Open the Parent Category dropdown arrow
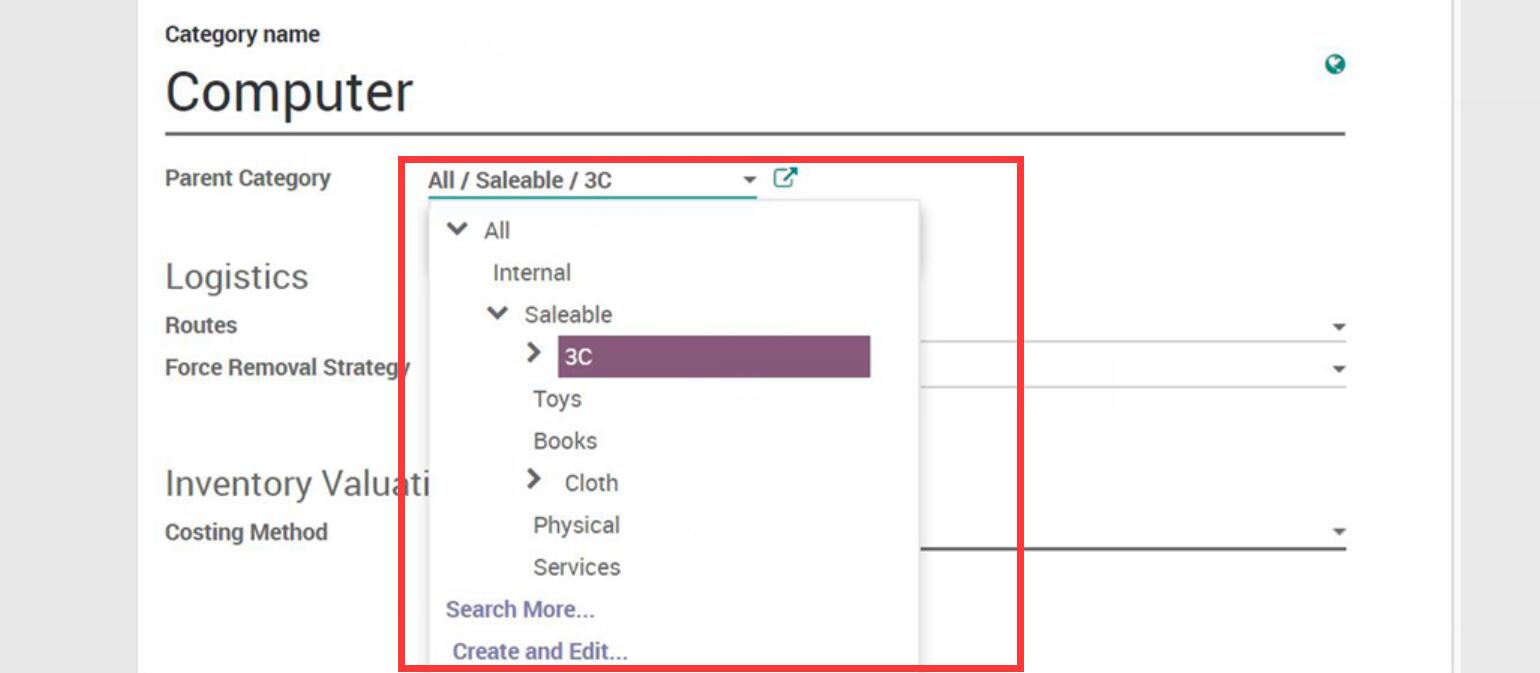Screen dimensions: 1540x673 tap(749, 180)
